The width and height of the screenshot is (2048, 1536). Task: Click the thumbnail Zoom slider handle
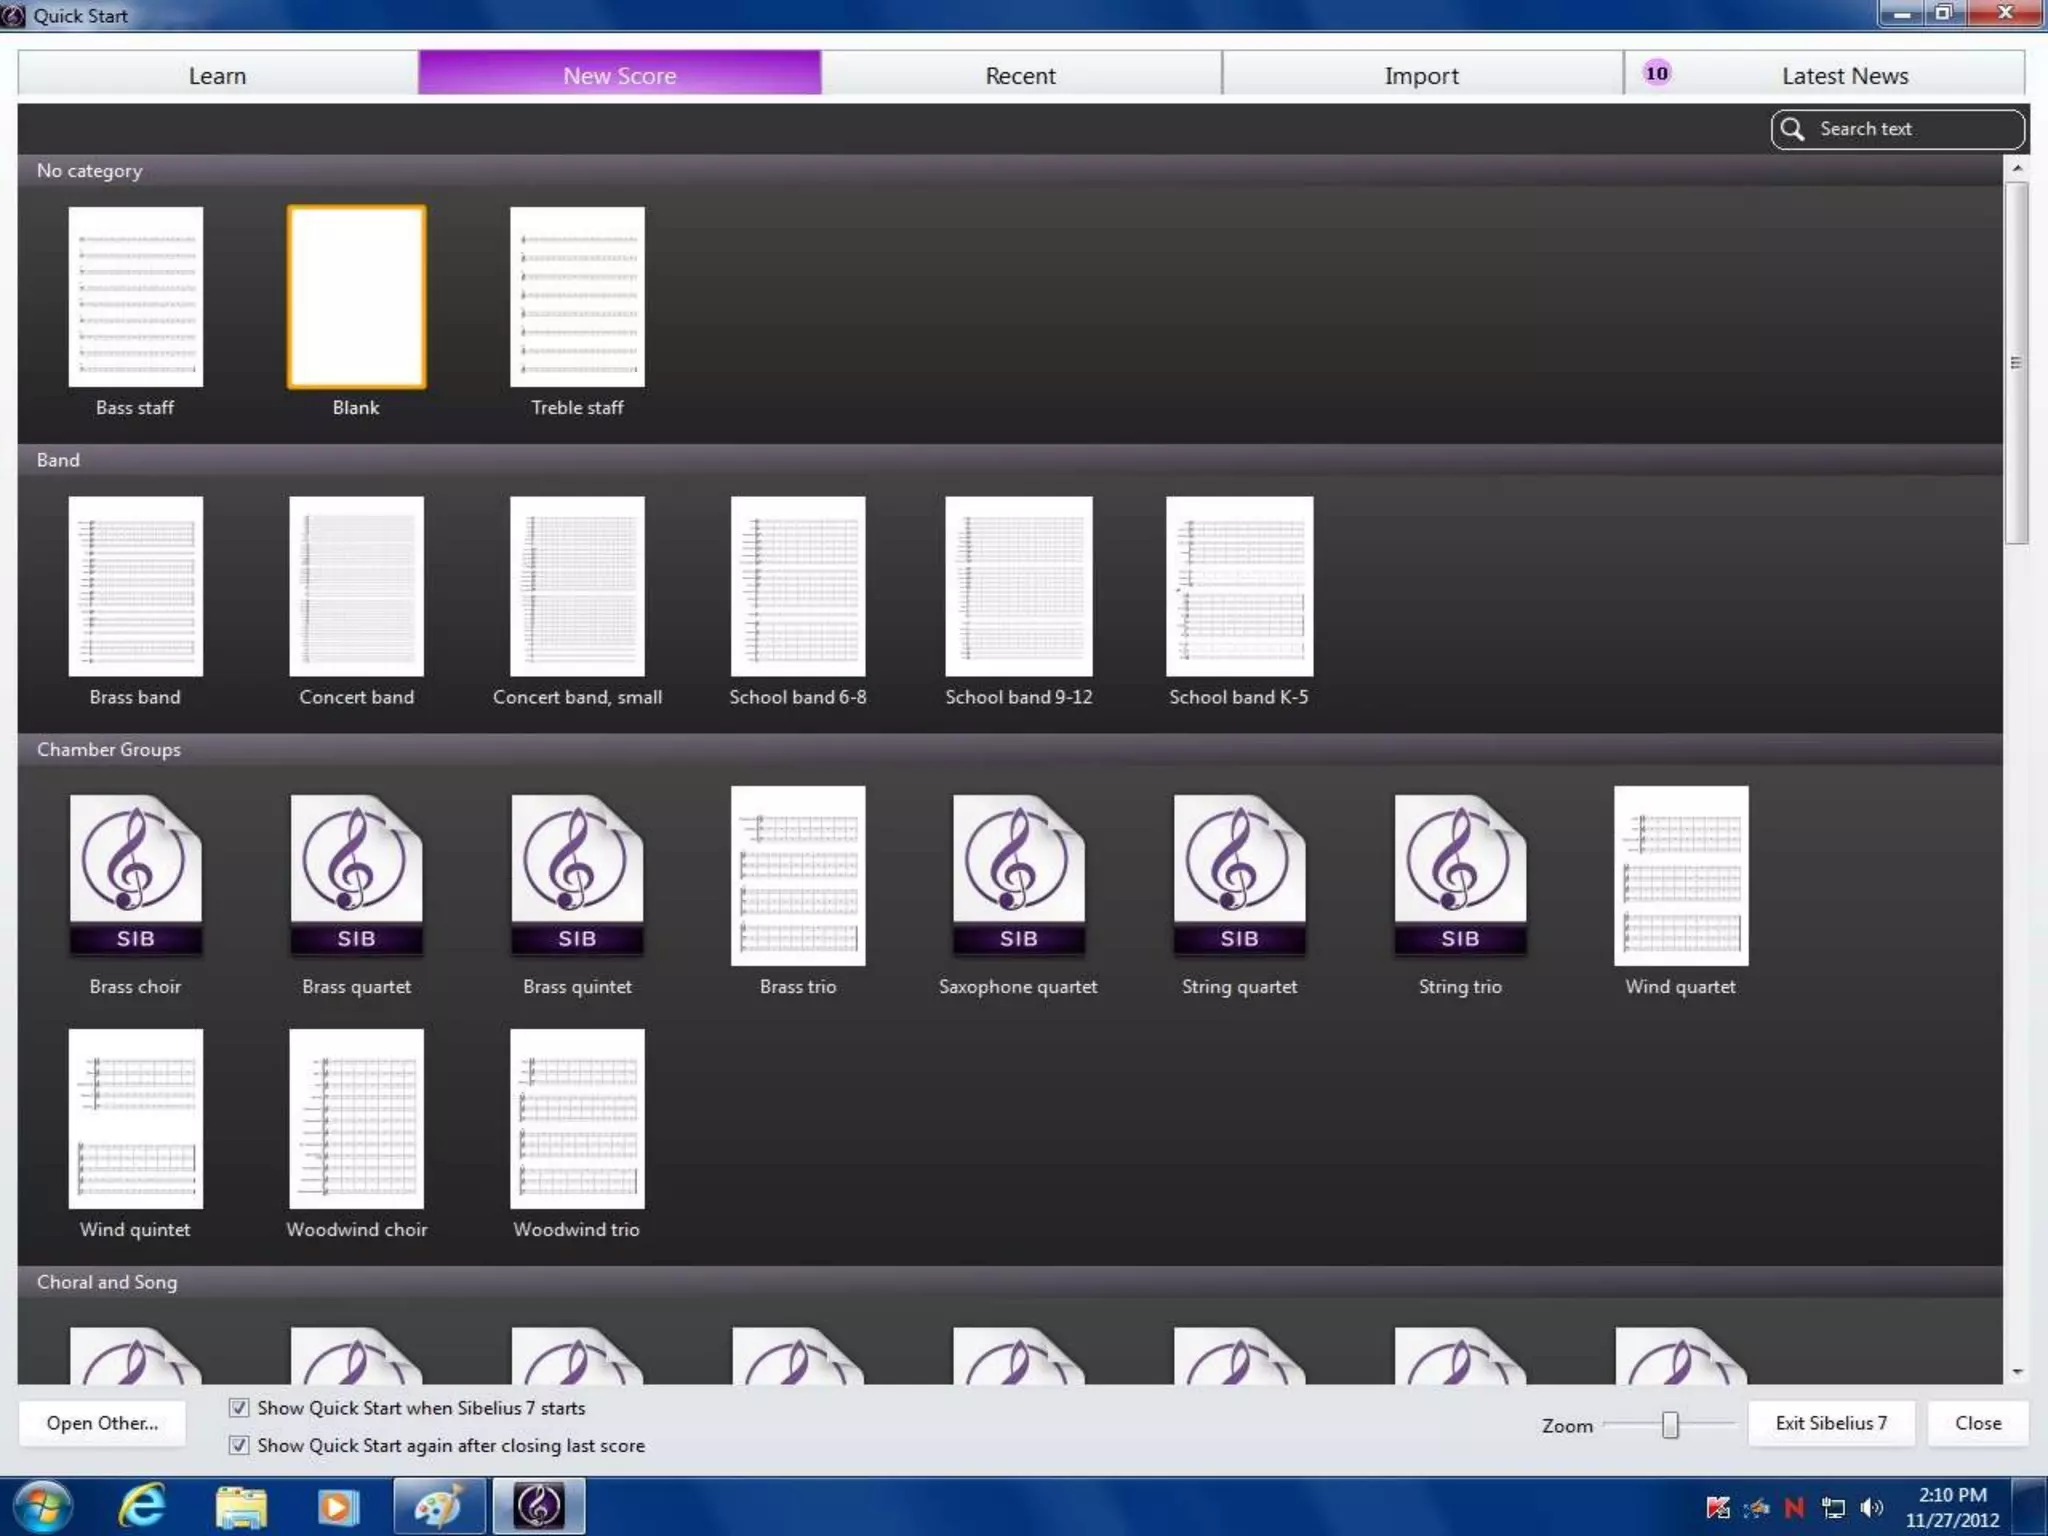point(1670,1424)
